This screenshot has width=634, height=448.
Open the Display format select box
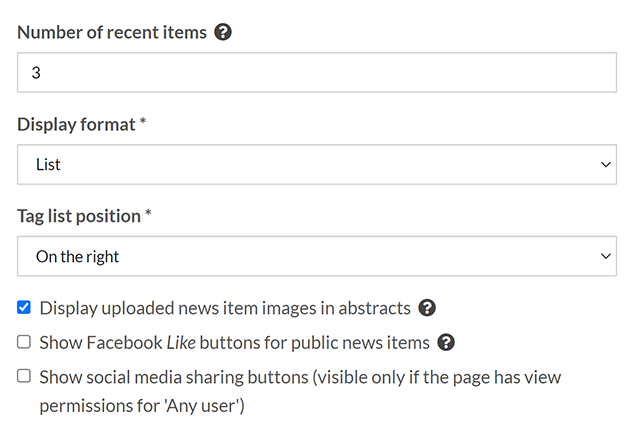316,164
